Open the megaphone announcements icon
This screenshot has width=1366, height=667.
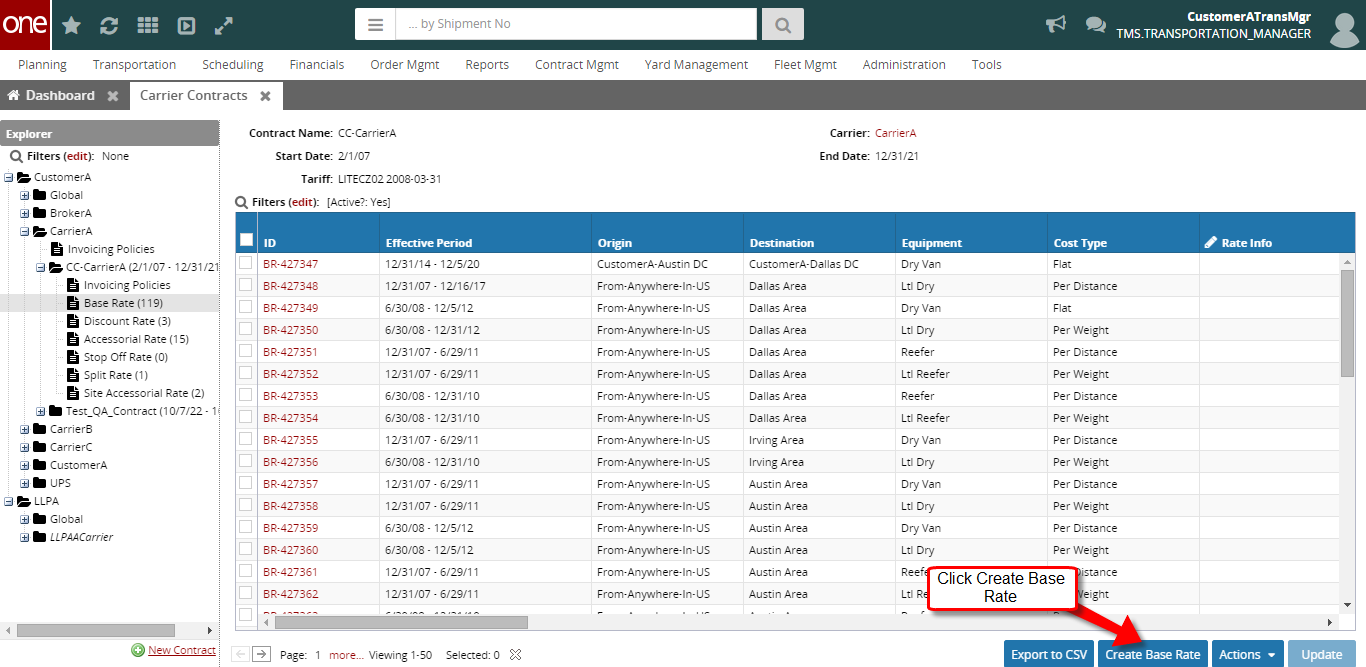1056,24
